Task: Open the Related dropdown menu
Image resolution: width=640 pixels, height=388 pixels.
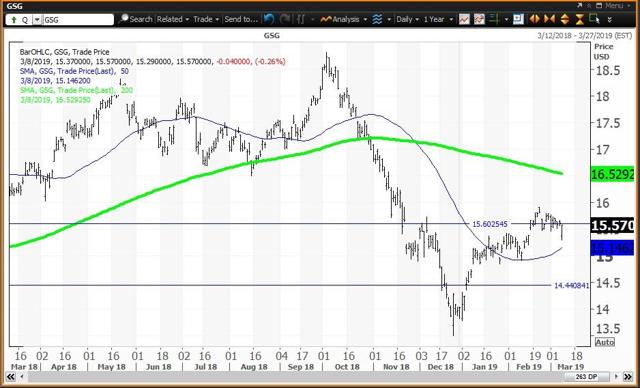Action: click(x=173, y=19)
